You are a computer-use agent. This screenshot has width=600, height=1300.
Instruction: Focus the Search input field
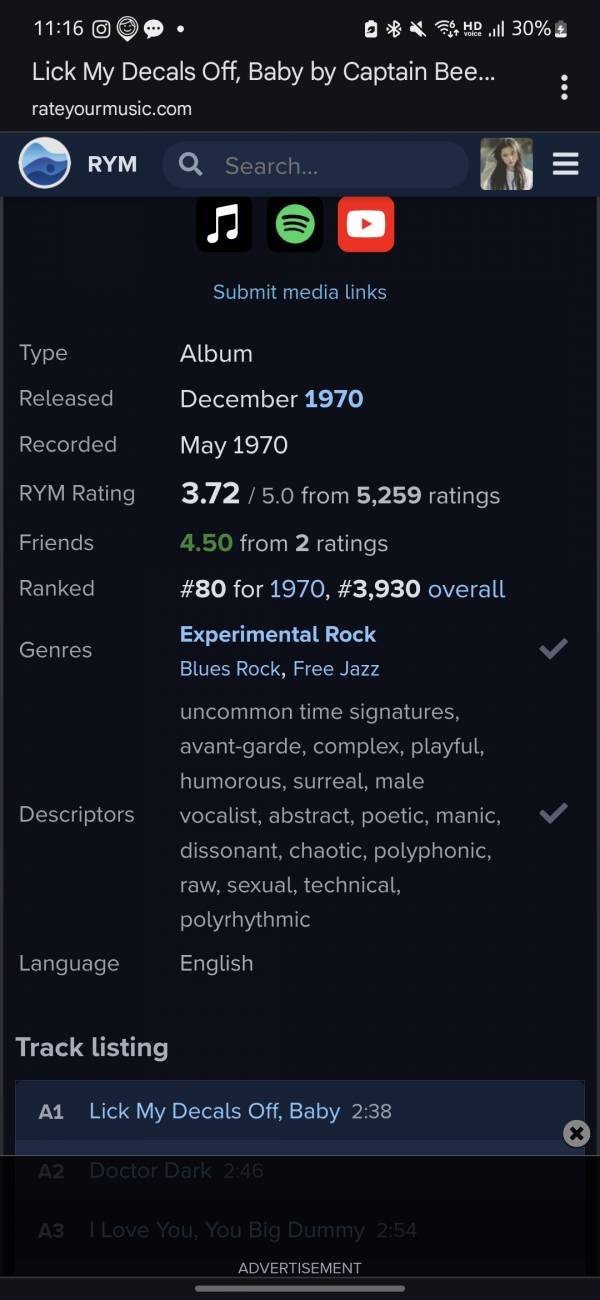[x=315, y=165]
